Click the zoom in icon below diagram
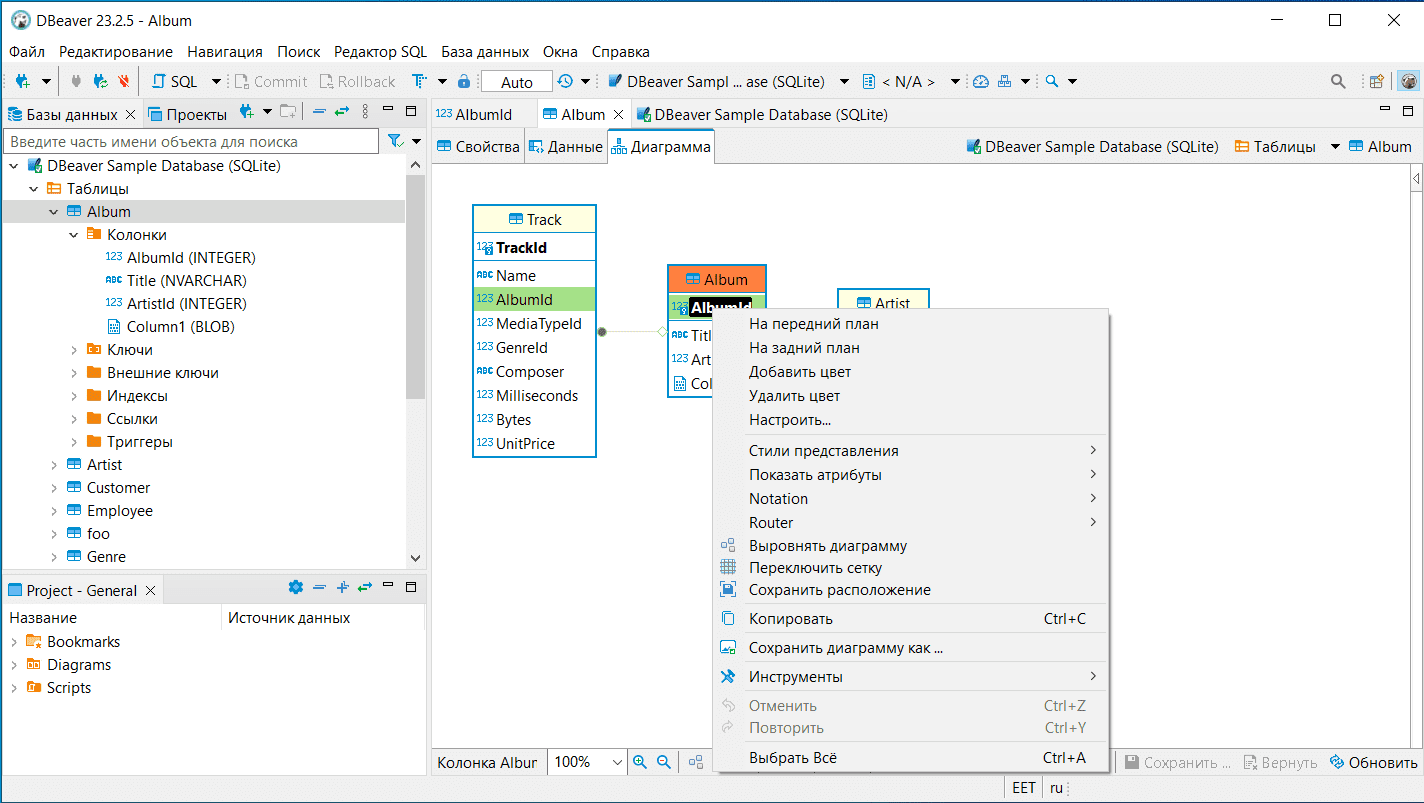 (640, 762)
